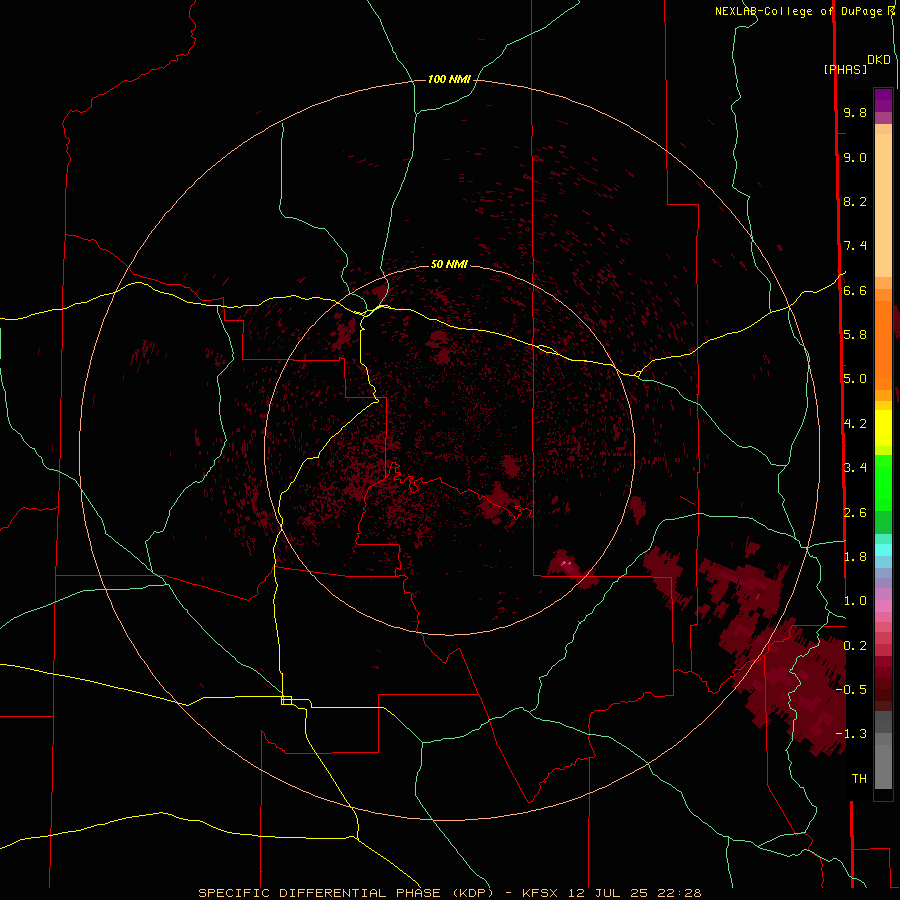This screenshot has width=900, height=900.
Task: Click the KFSX station identifier in caption
Action: (x=540, y=893)
